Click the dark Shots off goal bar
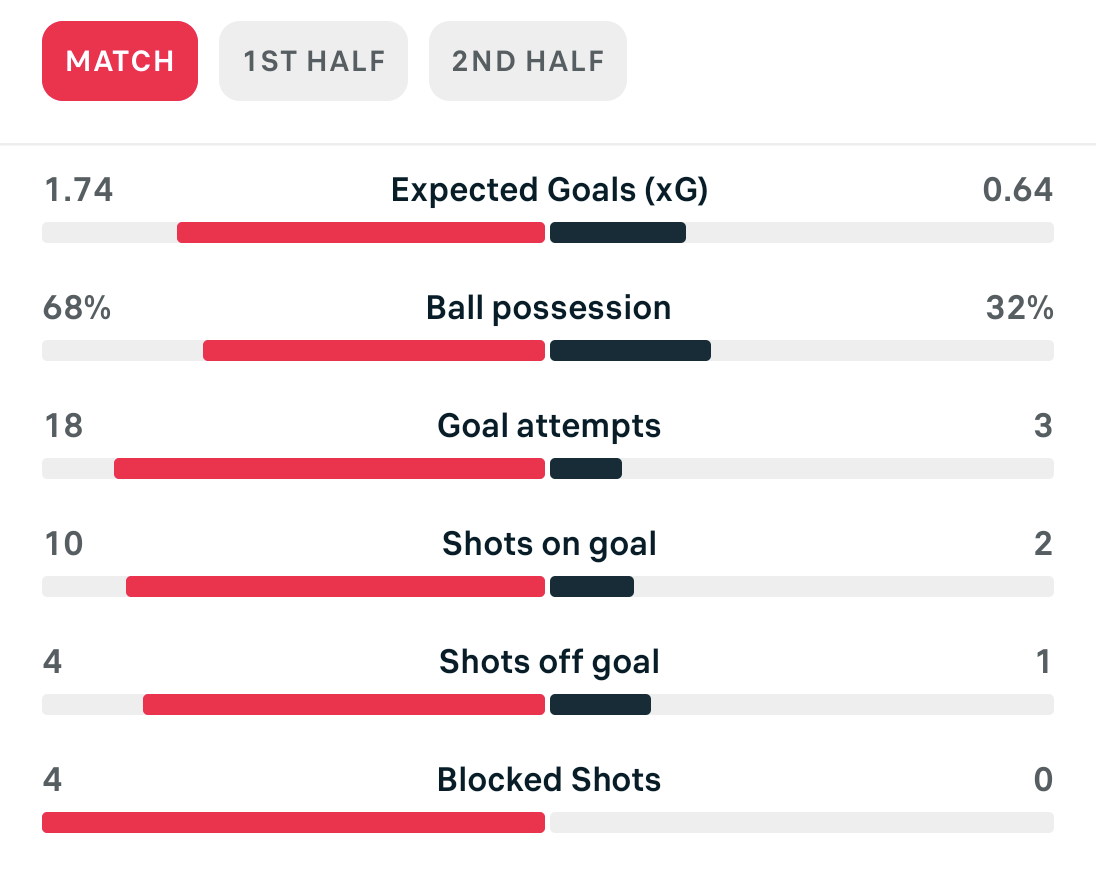The height and width of the screenshot is (878, 1096). coord(600,705)
